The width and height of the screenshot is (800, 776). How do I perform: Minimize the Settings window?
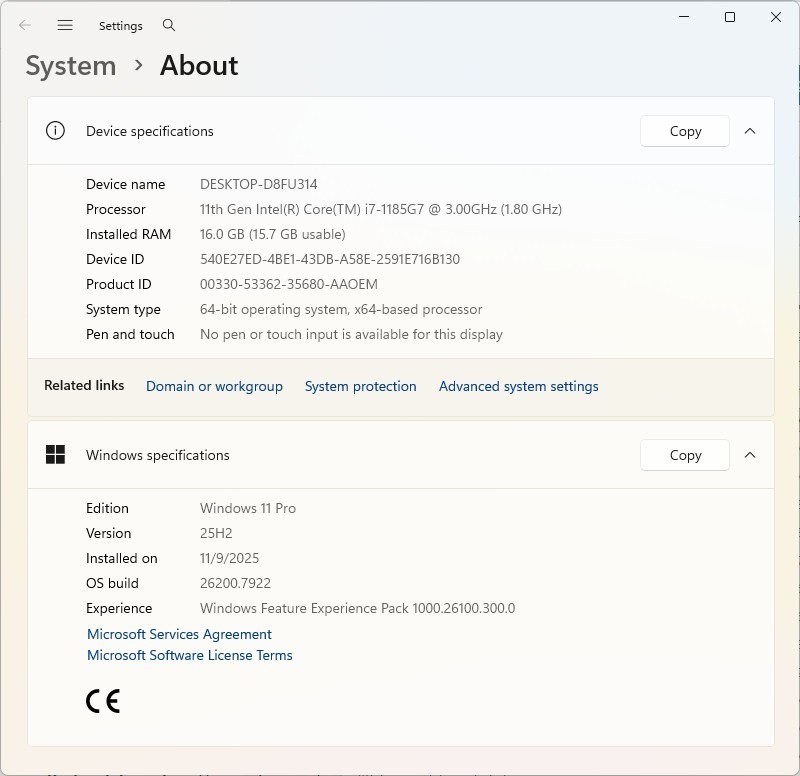[684, 17]
